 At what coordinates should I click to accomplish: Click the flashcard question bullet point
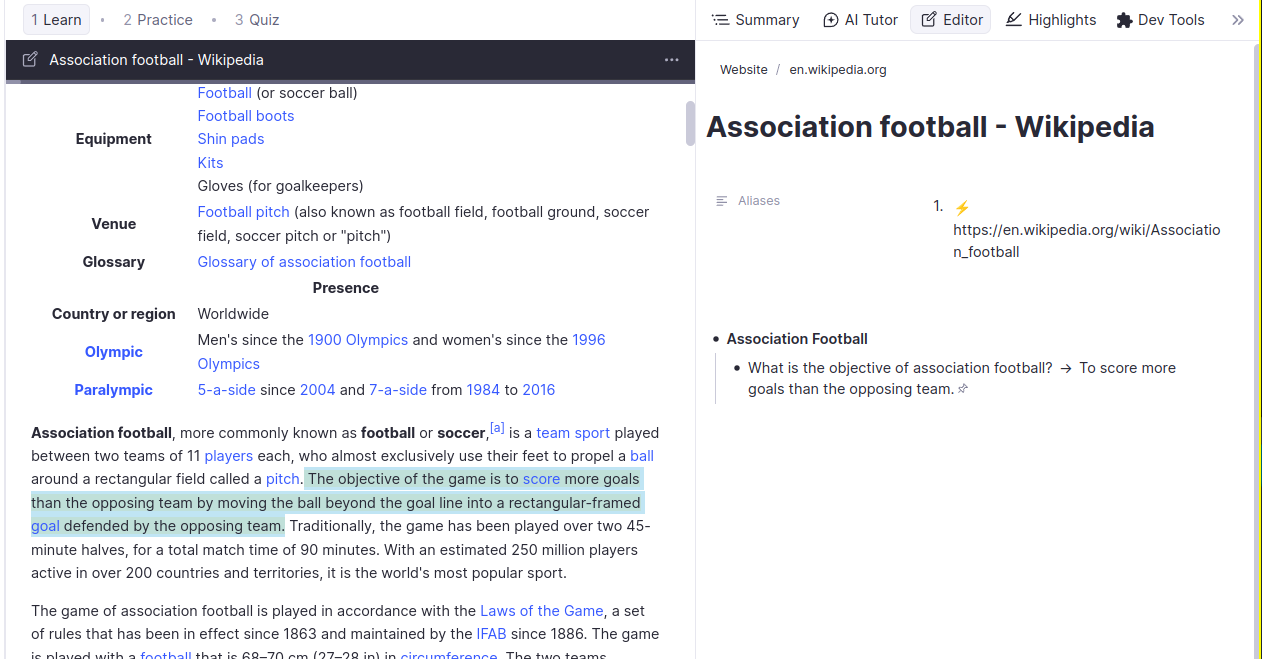click(737, 368)
